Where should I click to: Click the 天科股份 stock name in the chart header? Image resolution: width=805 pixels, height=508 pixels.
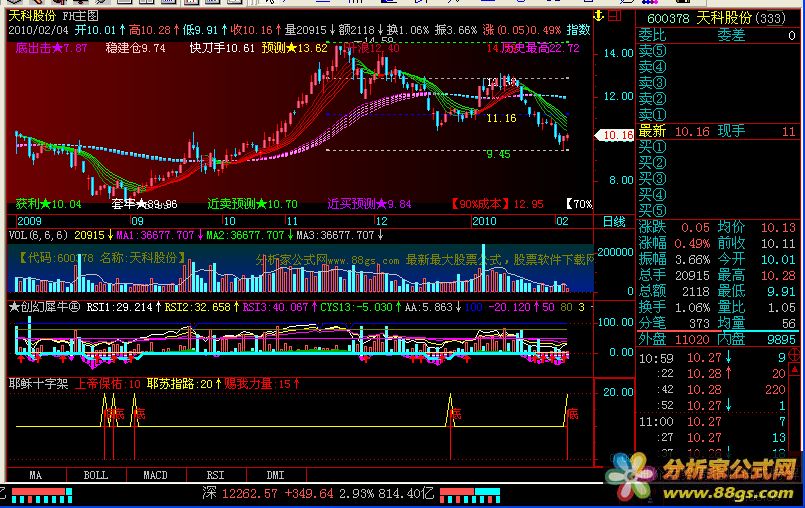coord(32,16)
